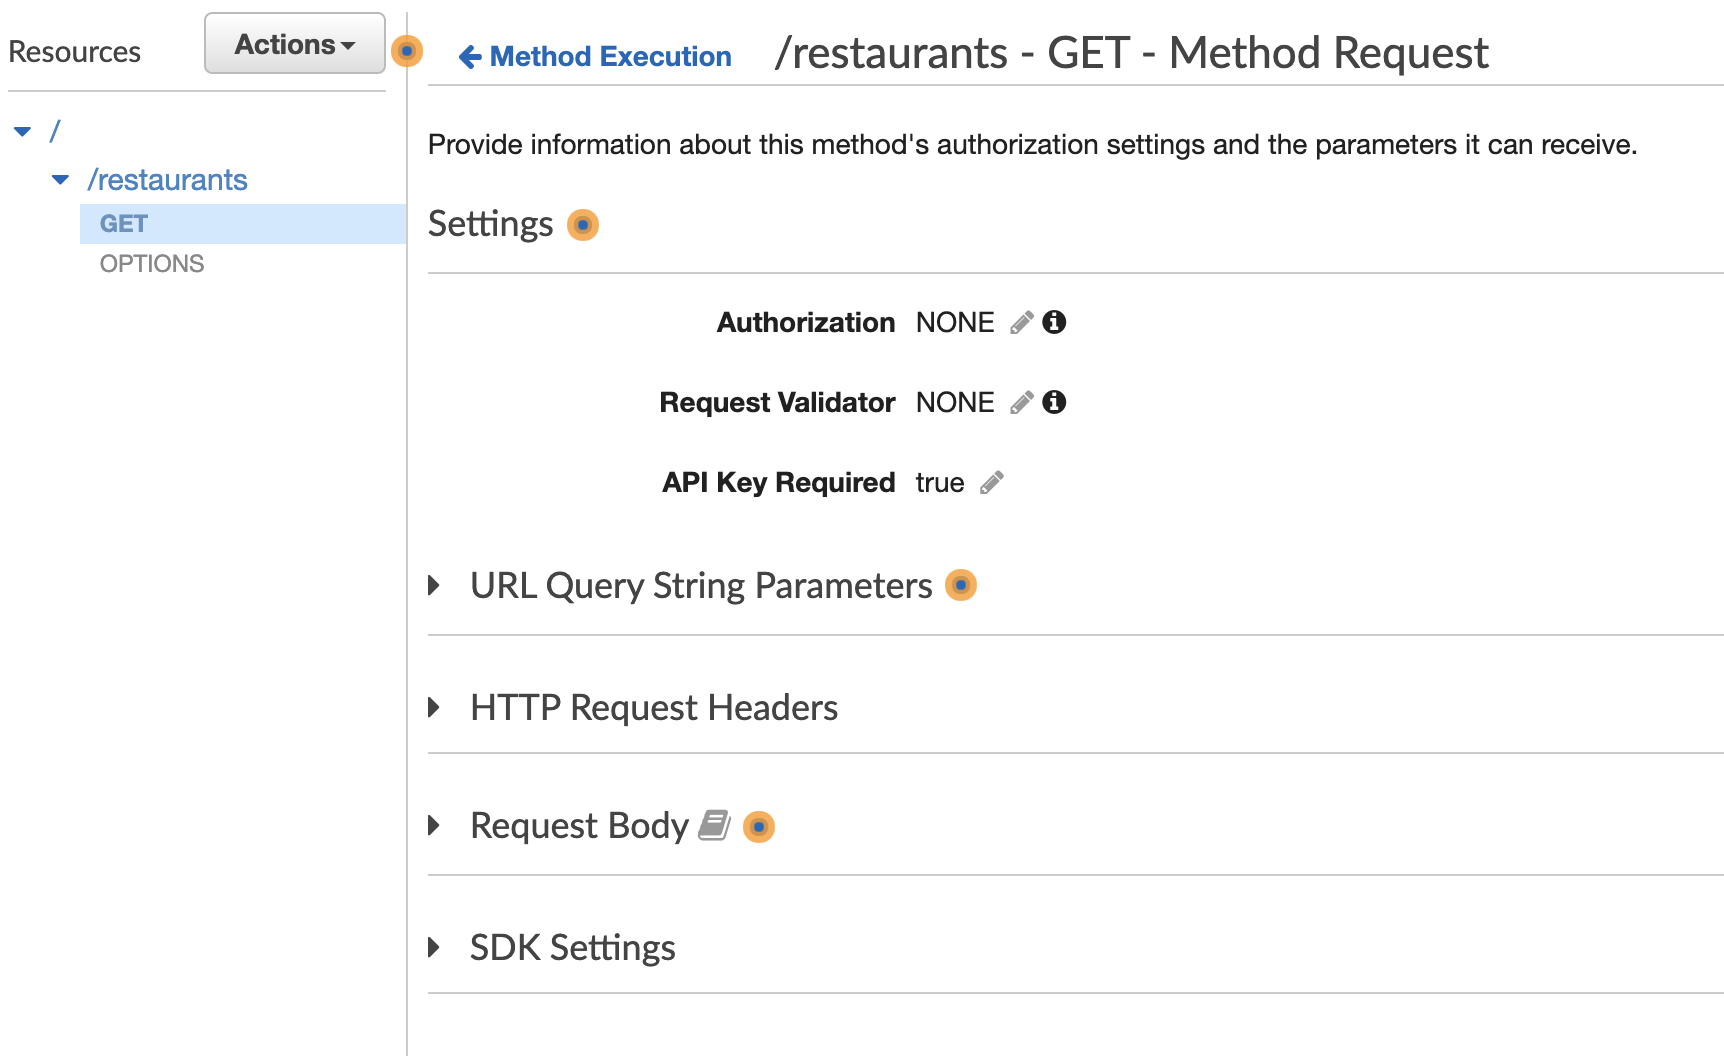Navigate back via Method Execution link
This screenshot has width=1724, height=1056.
(610, 56)
